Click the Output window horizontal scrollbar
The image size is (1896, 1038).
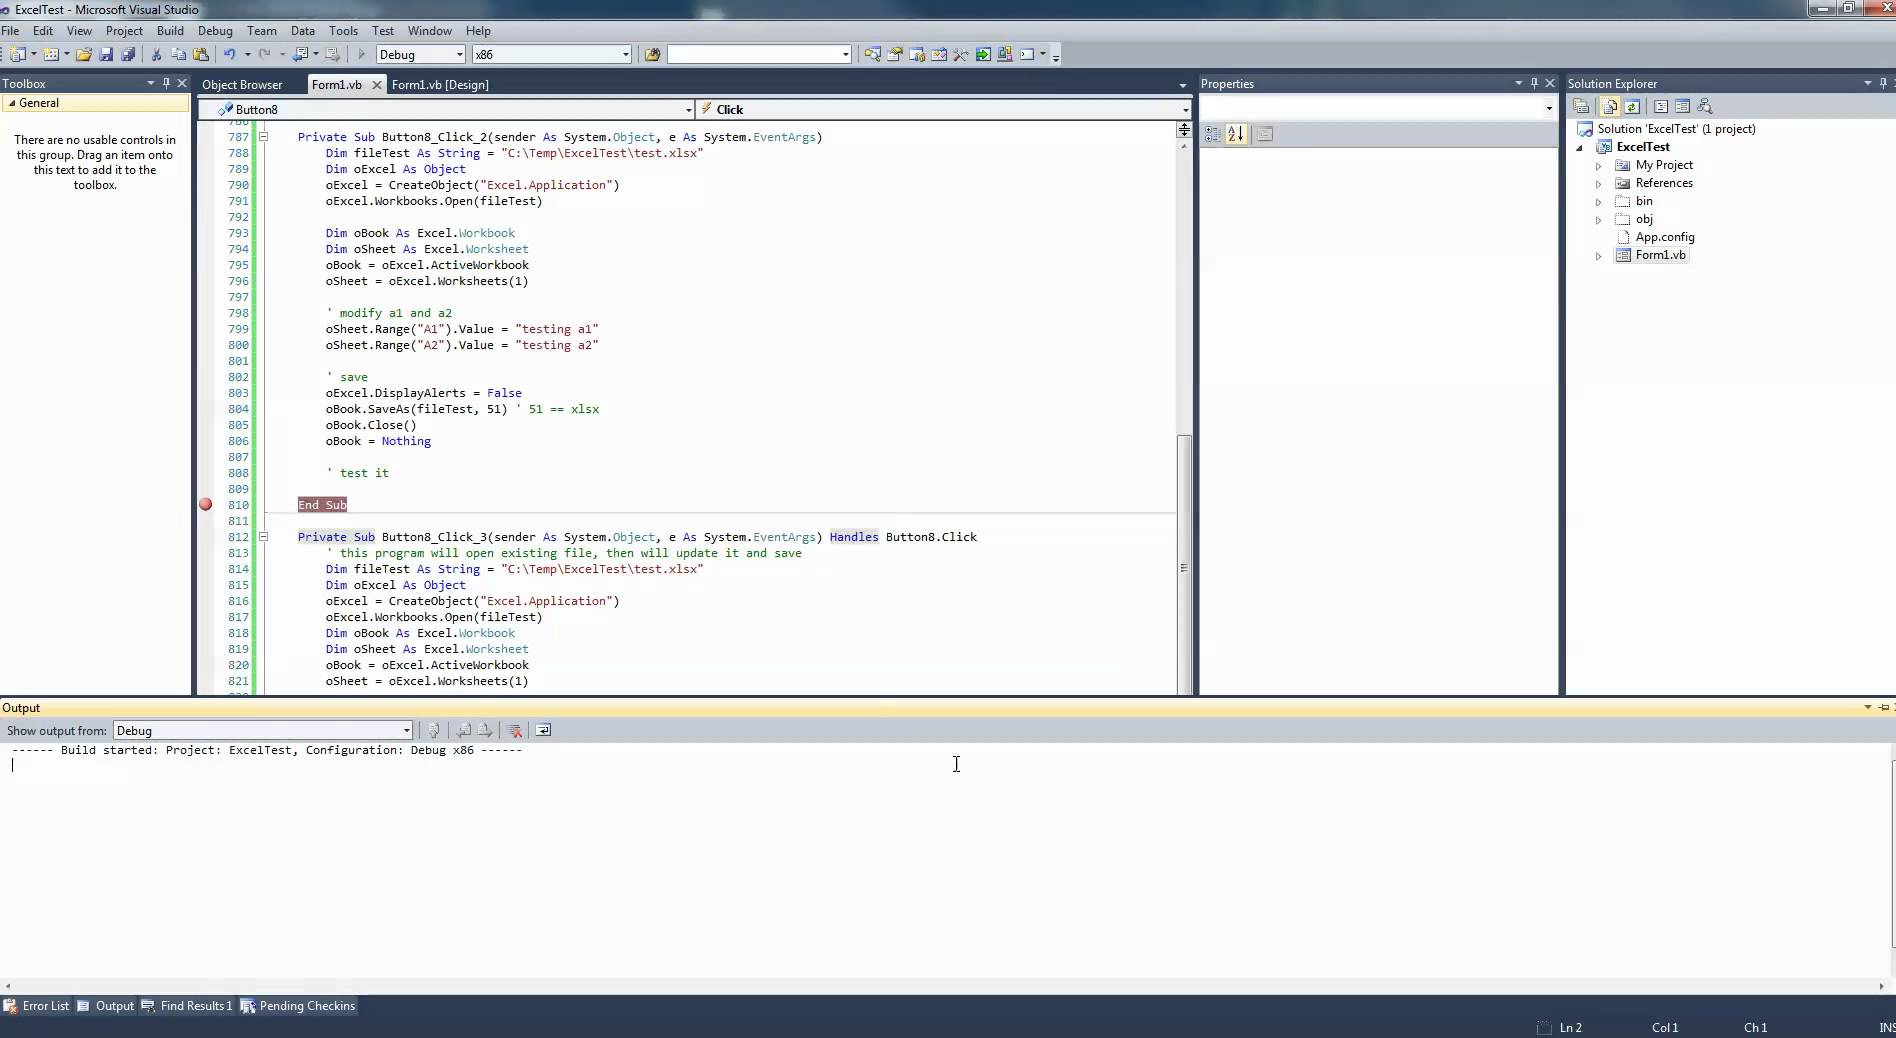coord(944,986)
